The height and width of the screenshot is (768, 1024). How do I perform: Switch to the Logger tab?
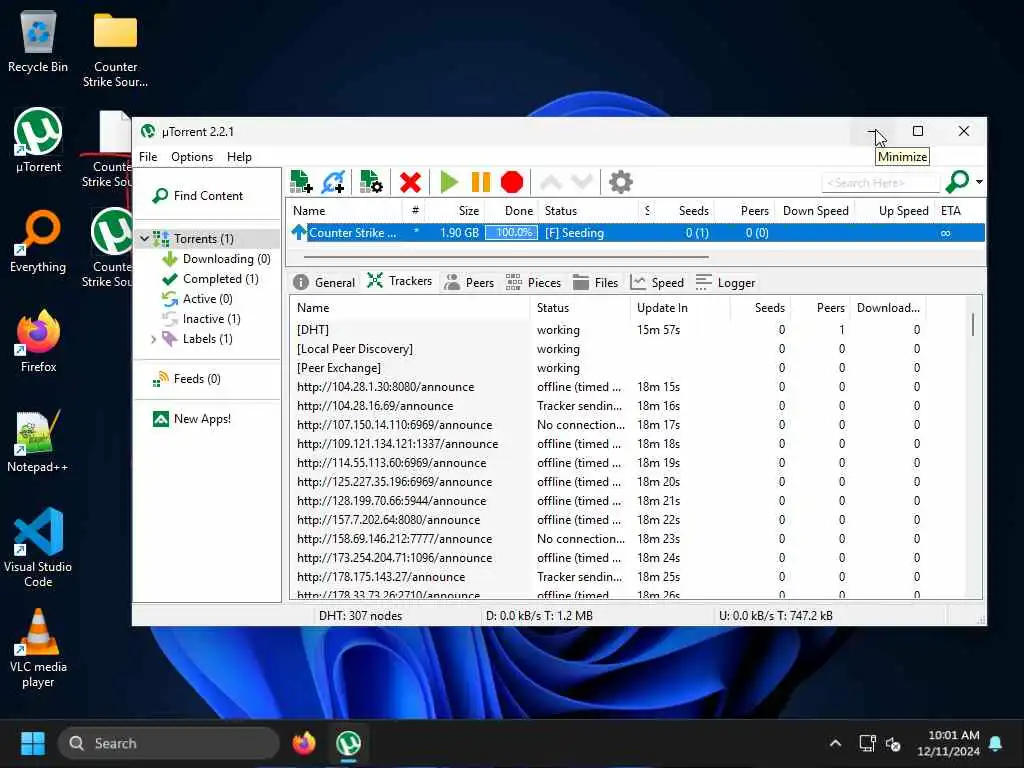pos(725,282)
